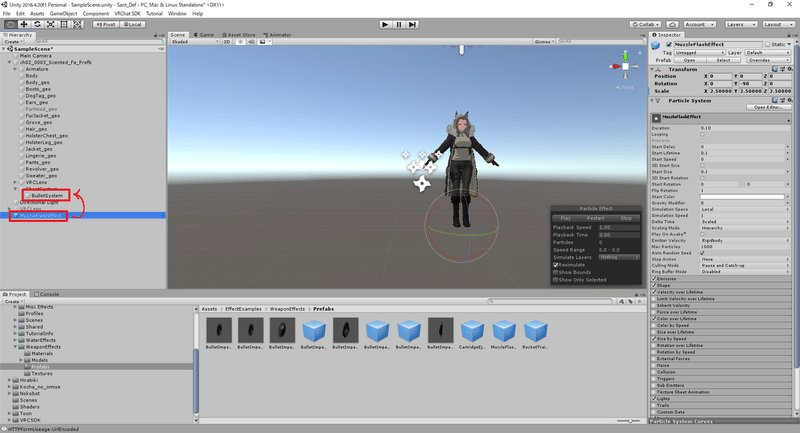This screenshot has width=800, height=433.
Task: Open the Gizmos dropdown
Action: pyautogui.click(x=544, y=42)
